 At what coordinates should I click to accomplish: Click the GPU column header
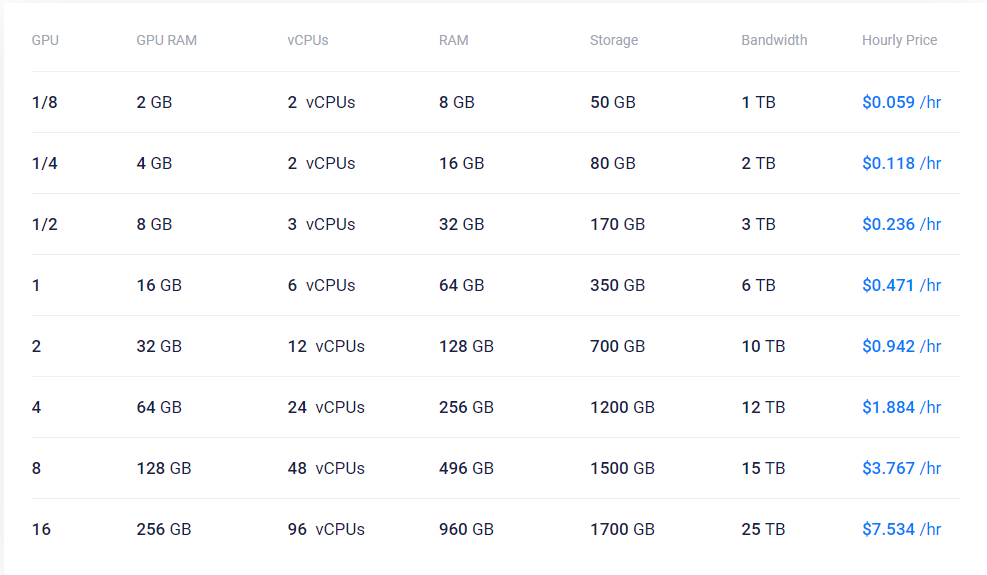(45, 40)
